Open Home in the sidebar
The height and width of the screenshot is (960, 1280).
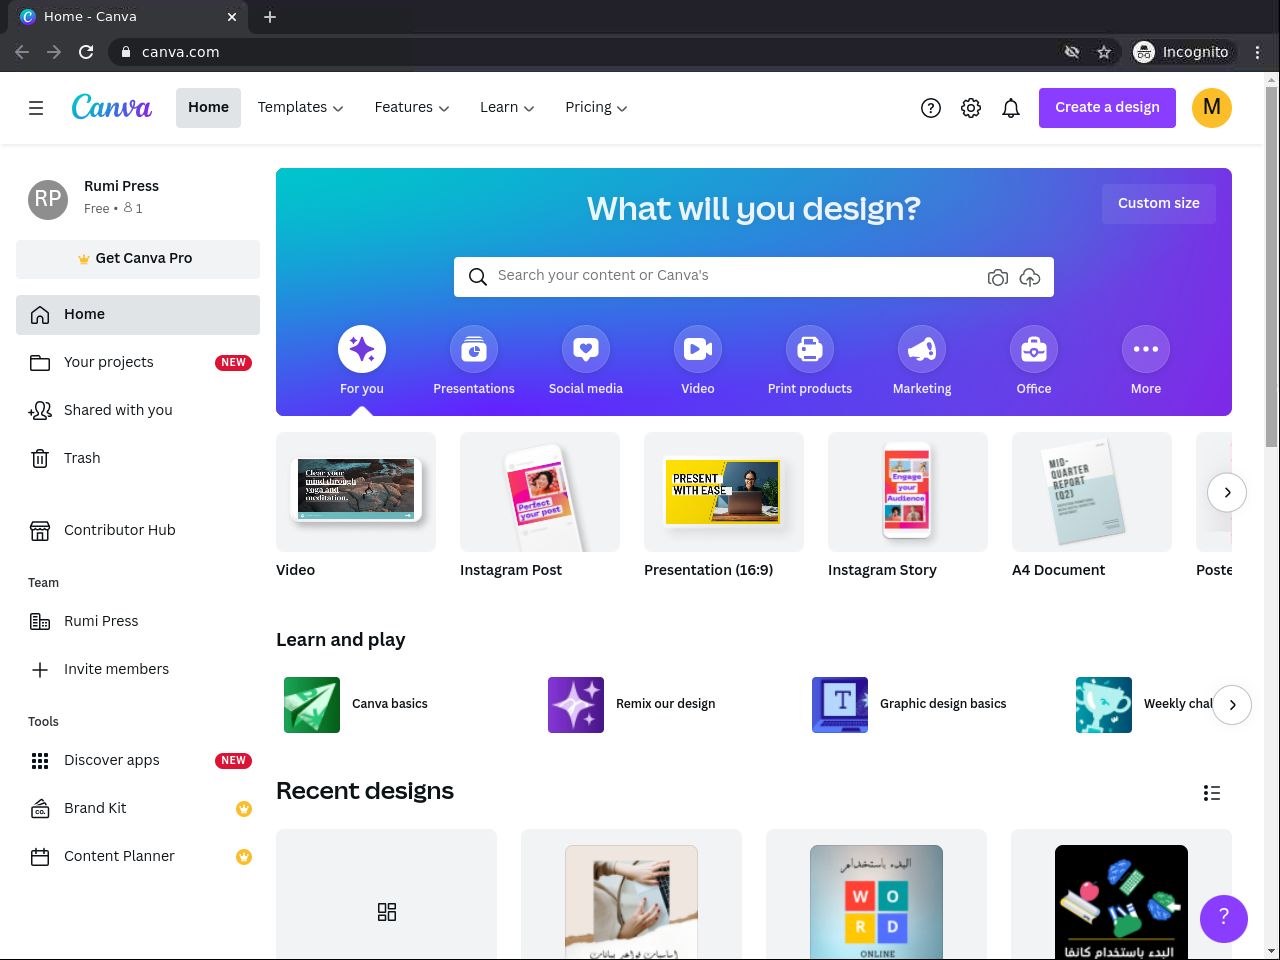tap(138, 315)
